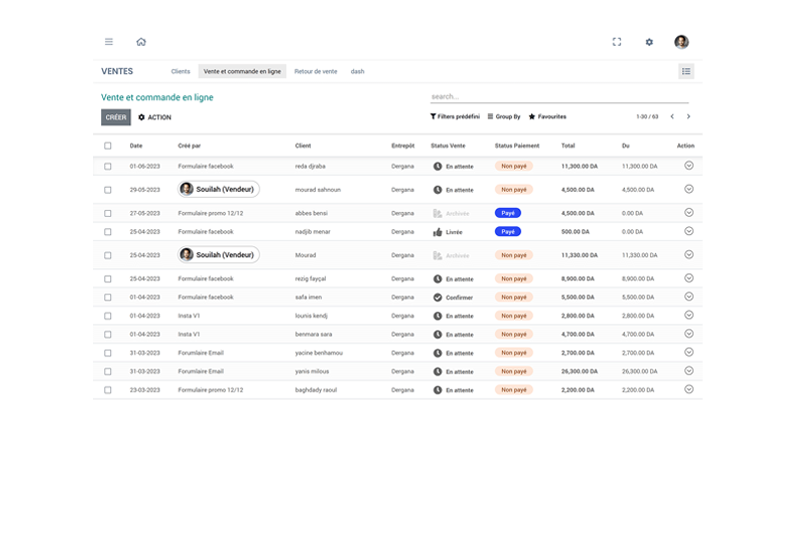
Task: Toggle fullscreen mode icon
Action: pos(617,42)
